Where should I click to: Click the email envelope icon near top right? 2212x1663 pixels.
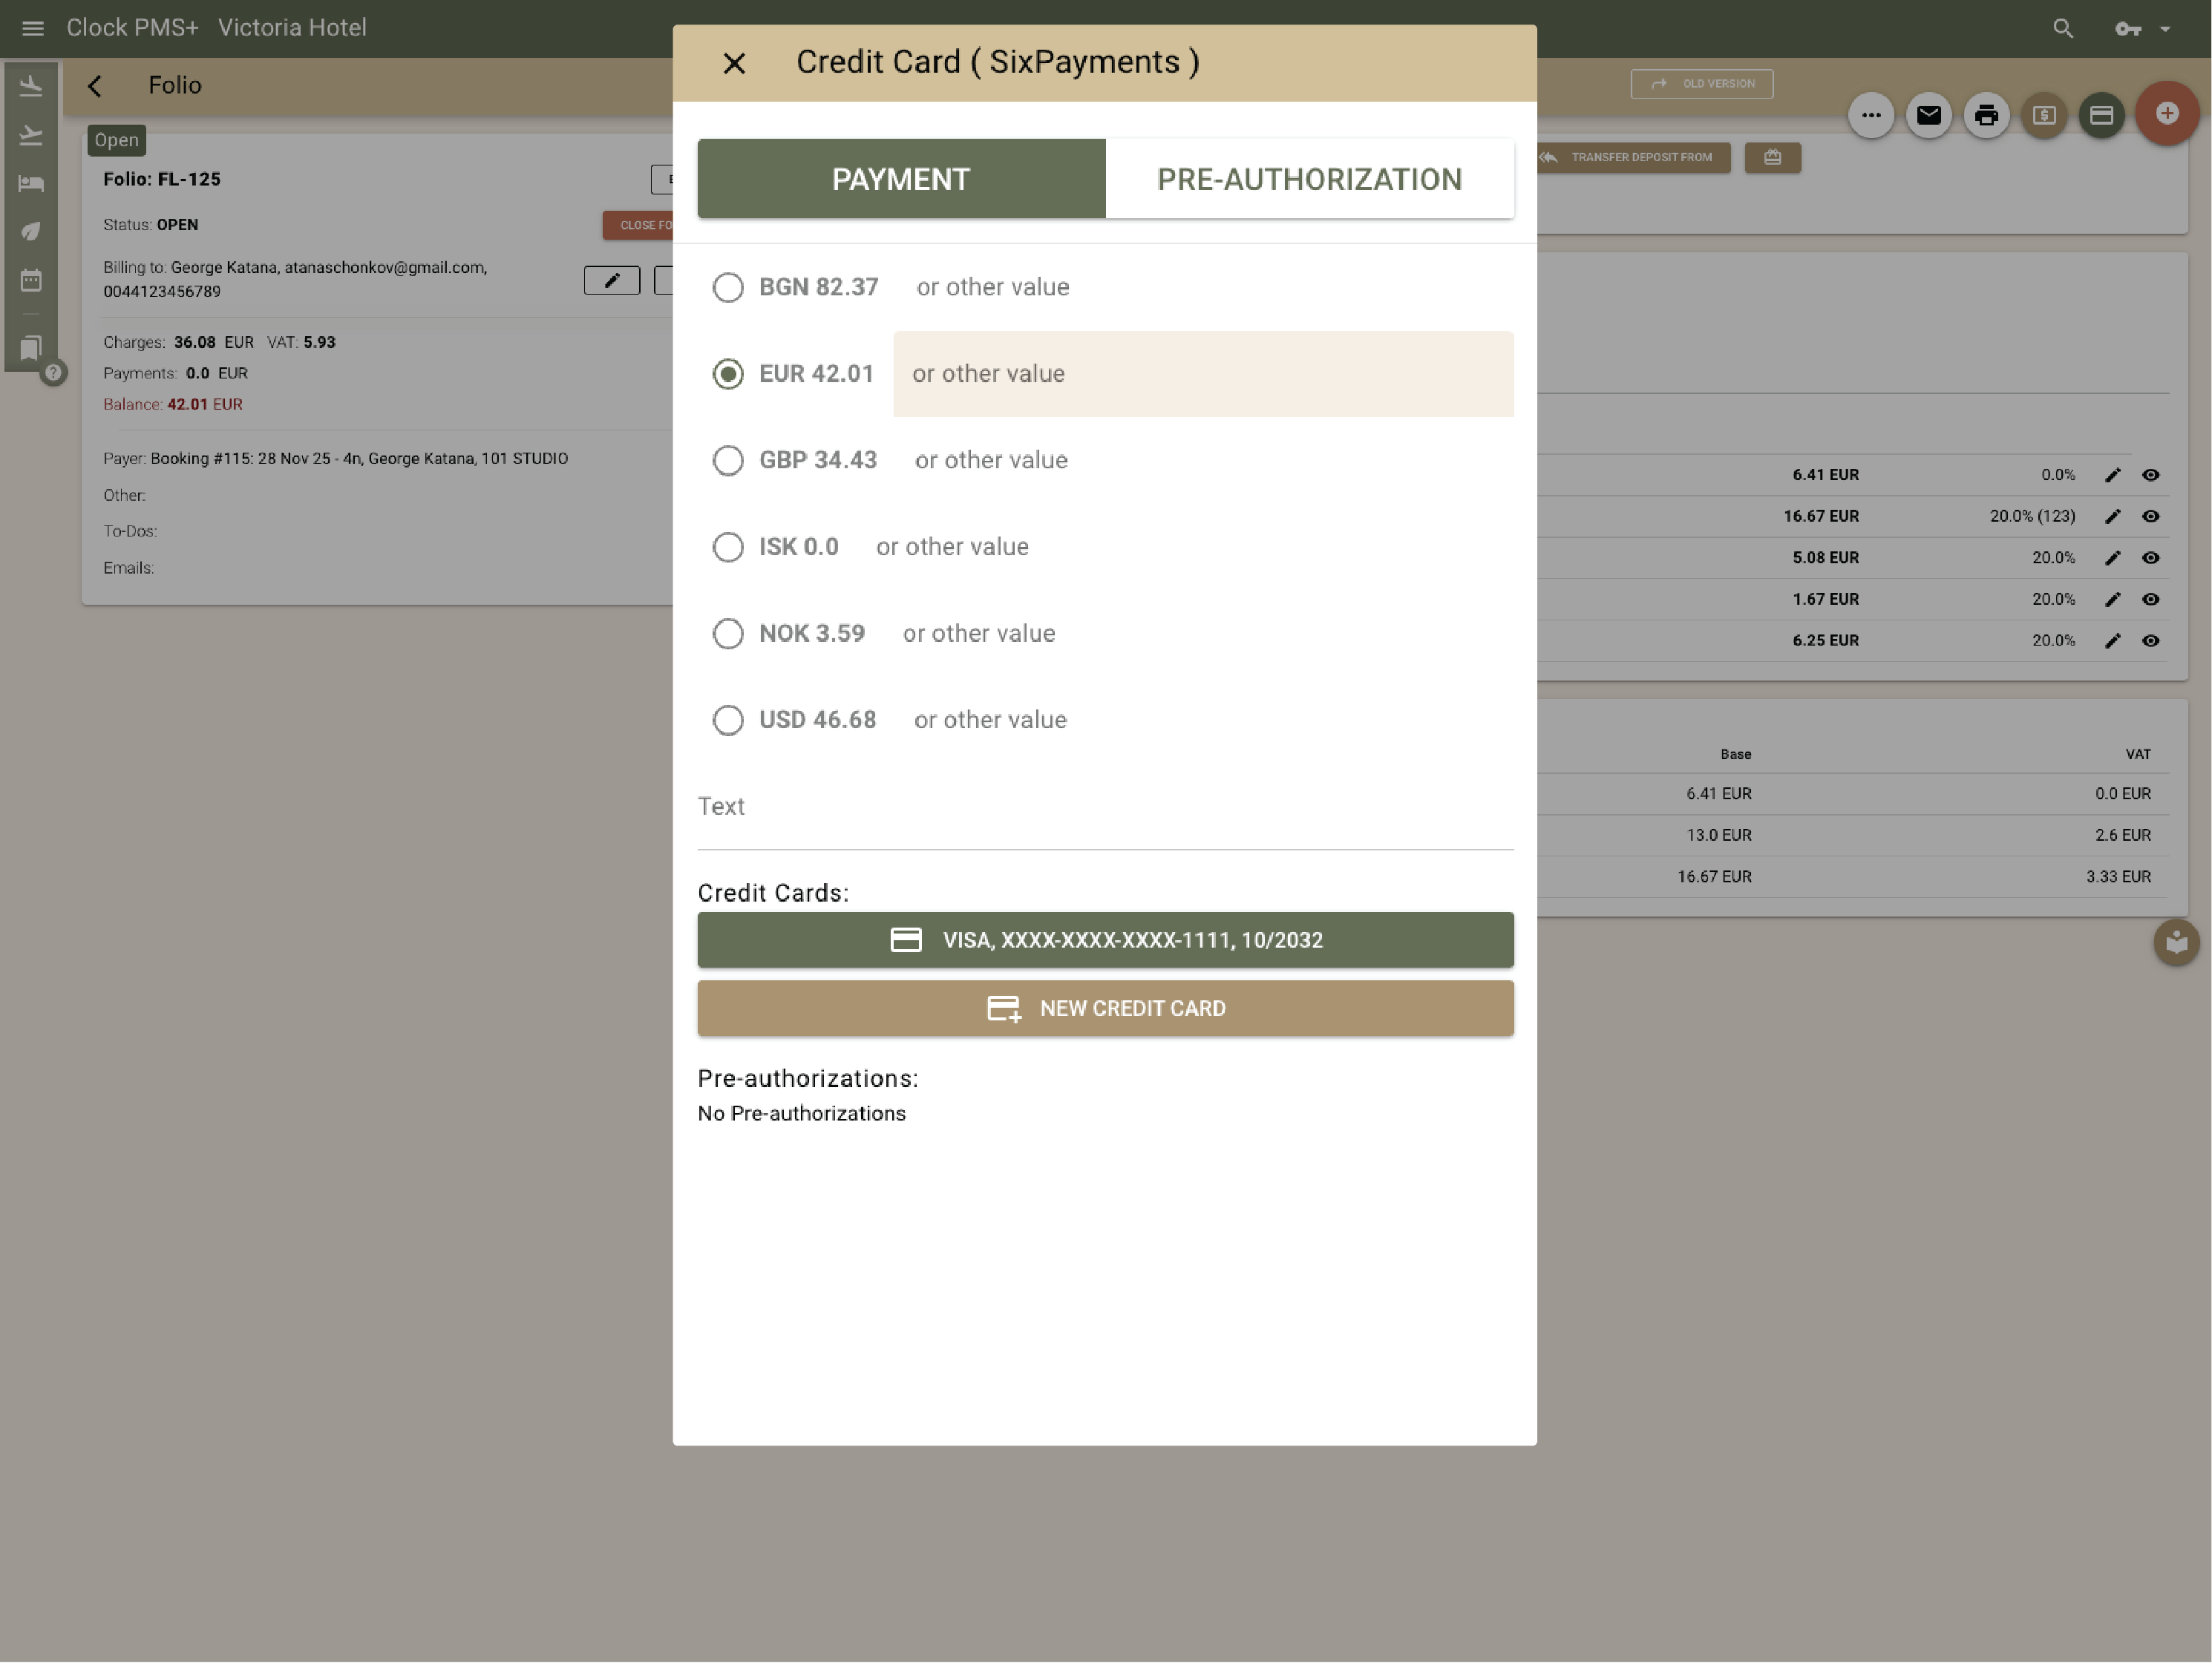[1929, 115]
